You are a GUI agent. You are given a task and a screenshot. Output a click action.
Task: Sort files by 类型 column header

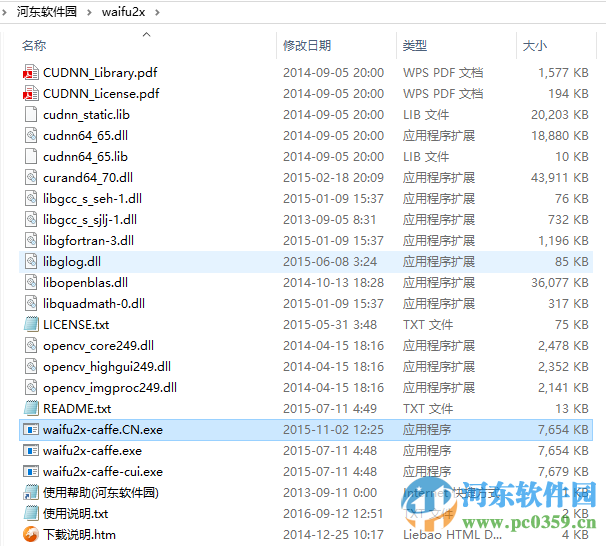[415, 46]
